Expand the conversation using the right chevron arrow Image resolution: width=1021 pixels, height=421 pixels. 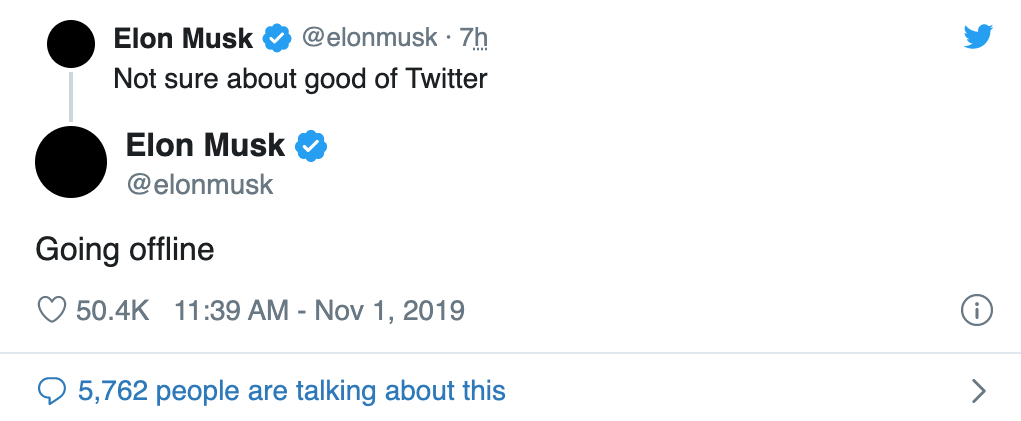coord(979,390)
